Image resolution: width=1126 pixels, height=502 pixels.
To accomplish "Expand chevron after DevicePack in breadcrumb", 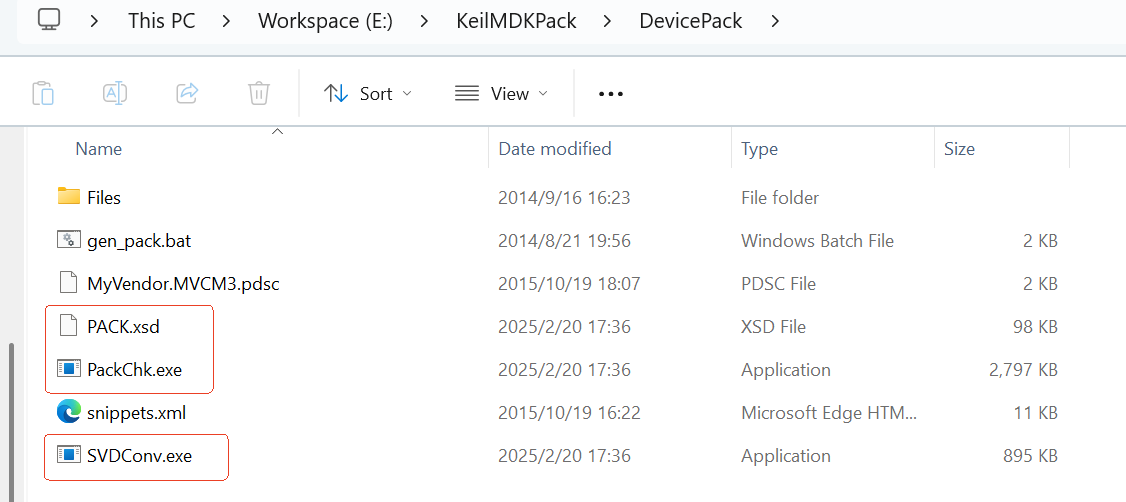I will click(775, 20).
